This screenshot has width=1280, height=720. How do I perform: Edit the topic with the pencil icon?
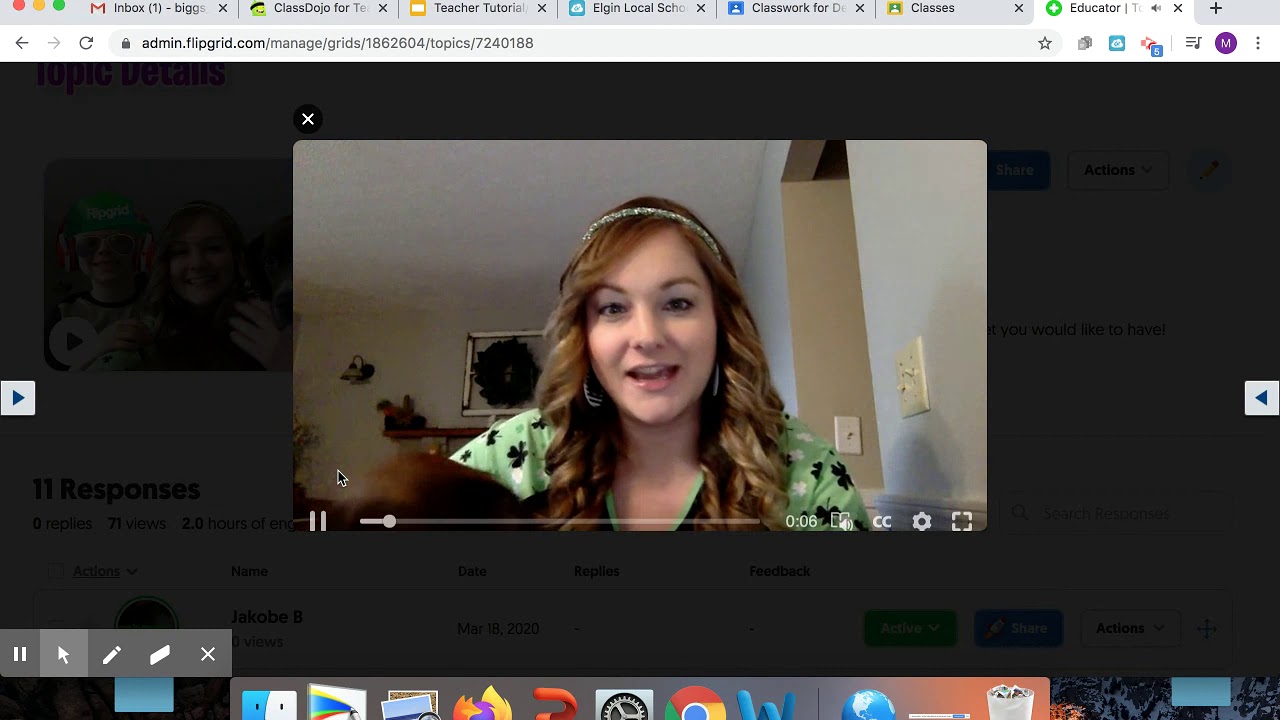pos(1209,170)
